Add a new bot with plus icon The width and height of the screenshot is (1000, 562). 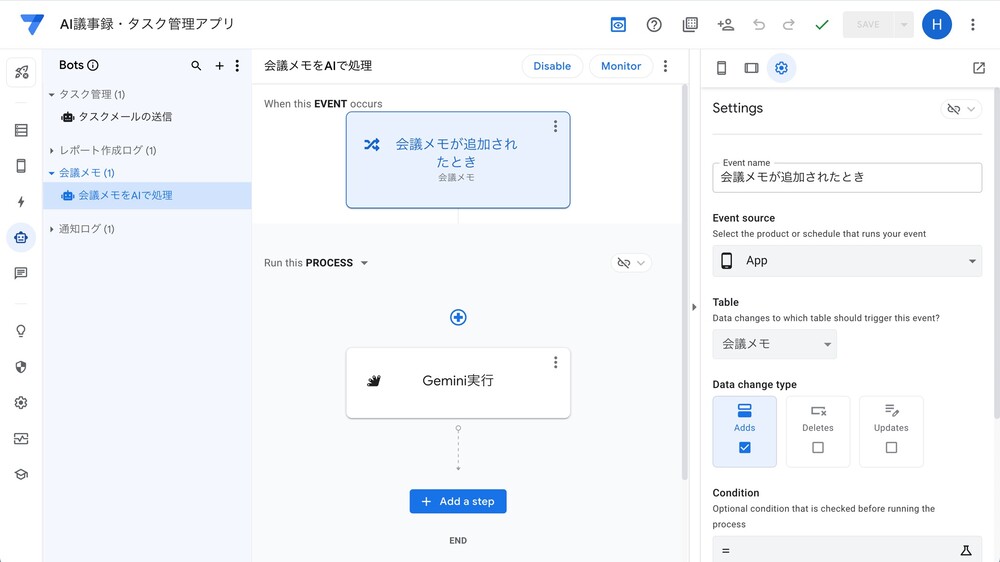click(220, 66)
